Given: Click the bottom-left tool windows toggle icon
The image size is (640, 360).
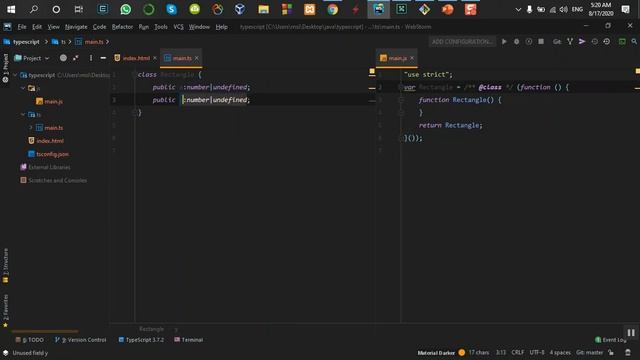Looking at the screenshot, I should coord(5,353).
